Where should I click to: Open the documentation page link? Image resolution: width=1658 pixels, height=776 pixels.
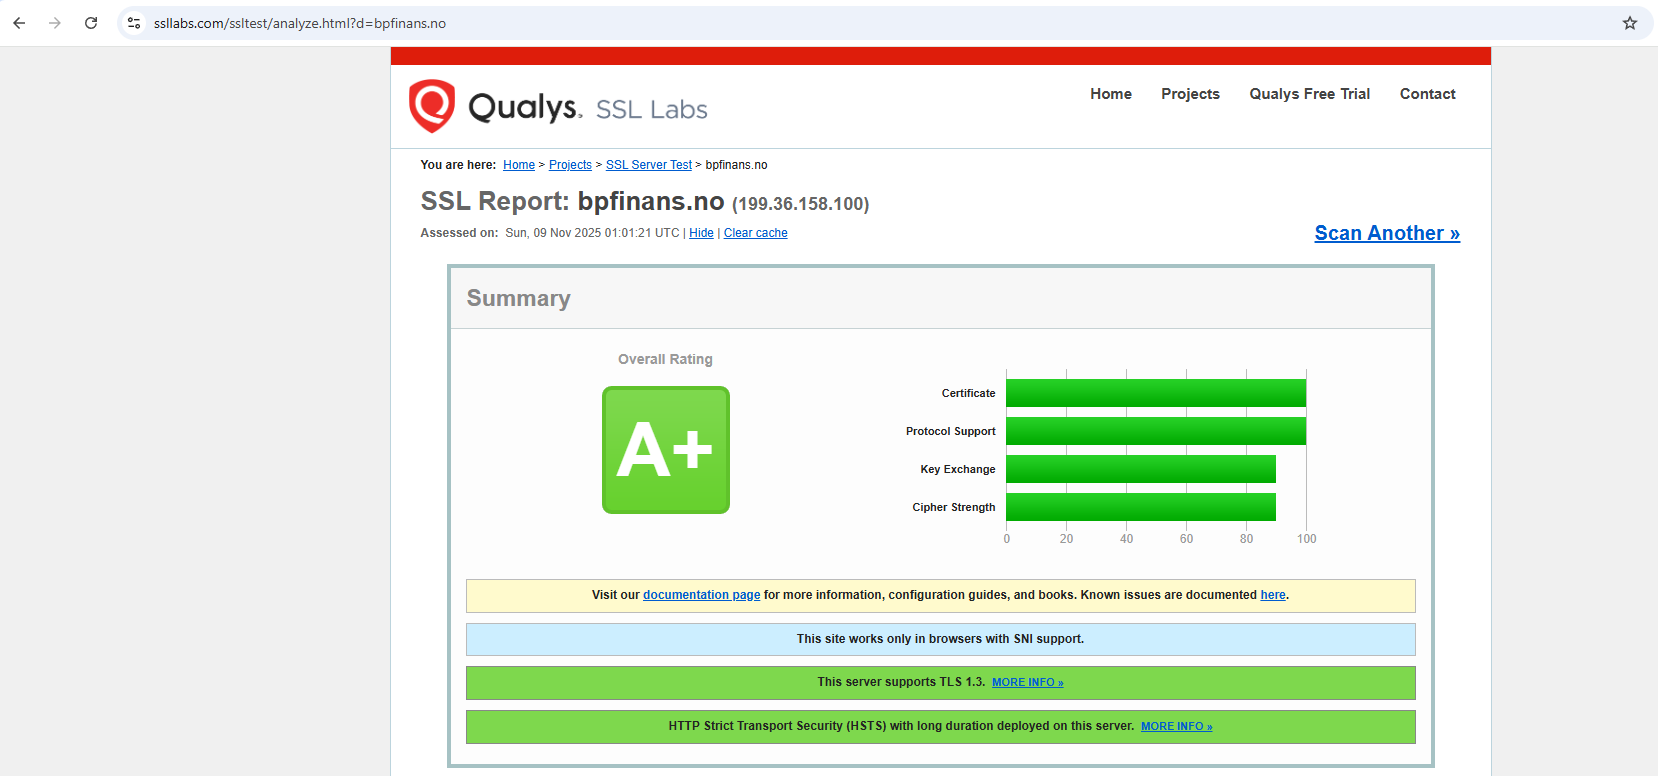click(x=701, y=595)
